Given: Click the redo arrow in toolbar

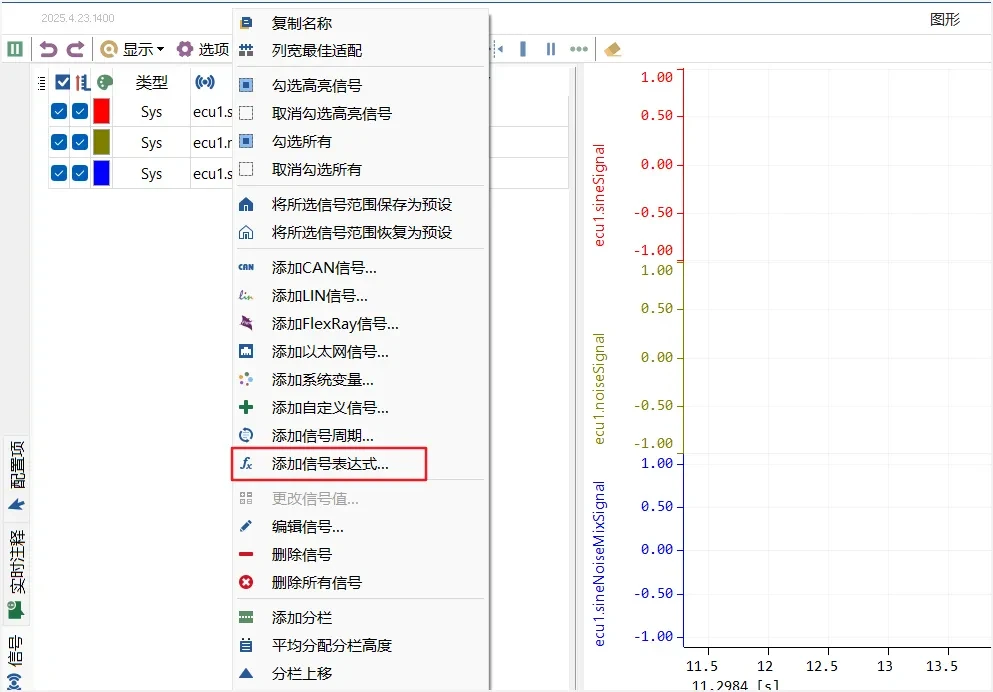Looking at the screenshot, I should coord(75,49).
